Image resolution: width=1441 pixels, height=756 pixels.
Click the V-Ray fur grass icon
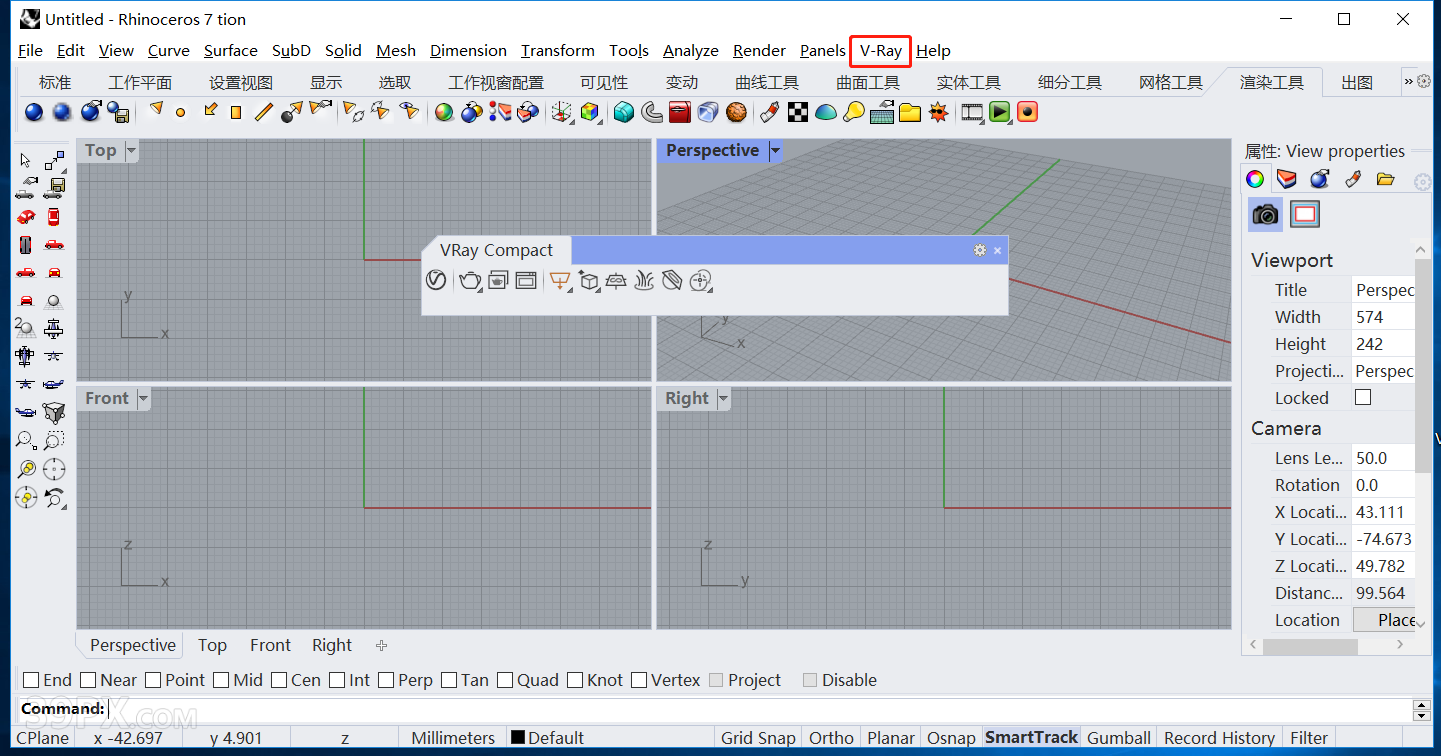click(x=644, y=281)
